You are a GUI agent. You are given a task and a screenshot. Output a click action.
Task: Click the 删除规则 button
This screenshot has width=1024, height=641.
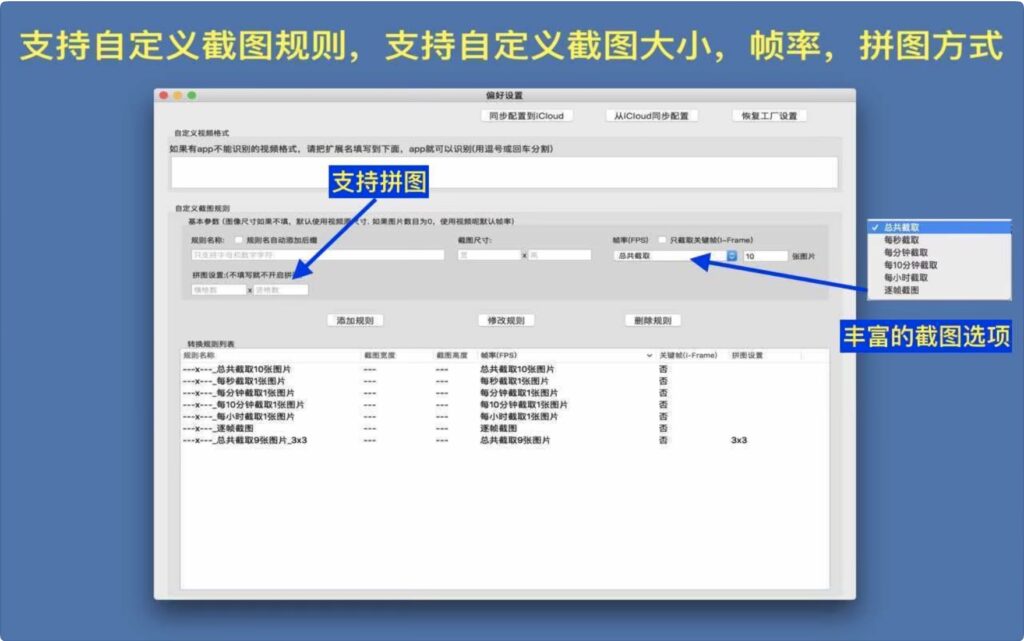pyautogui.click(x=651, y=320)
